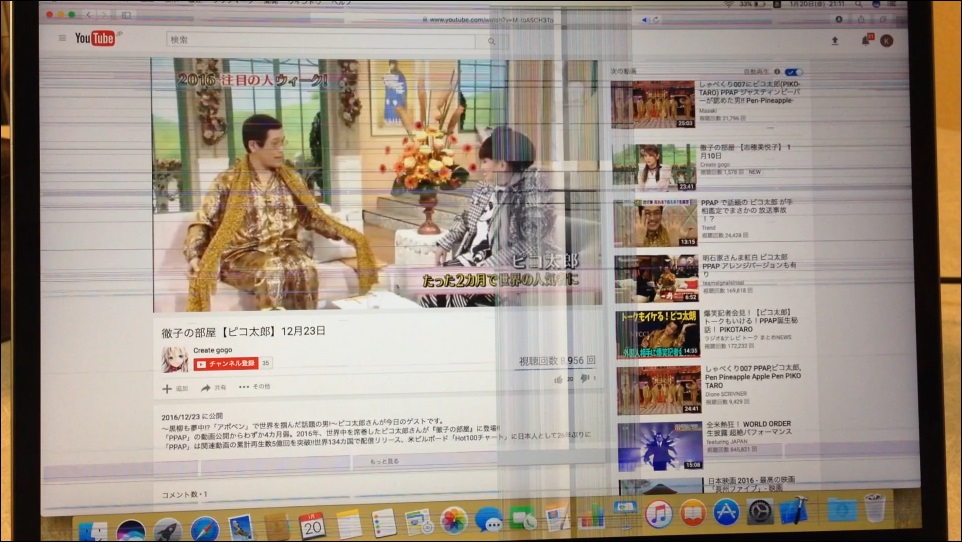Open Calendar showing 20 in Dock
962x542 pixels.
[312, 525]
